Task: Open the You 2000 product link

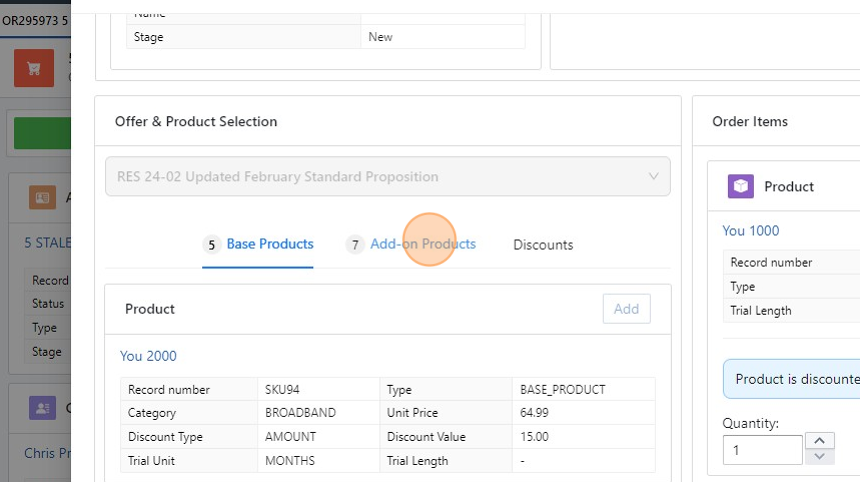Action: 148,356
